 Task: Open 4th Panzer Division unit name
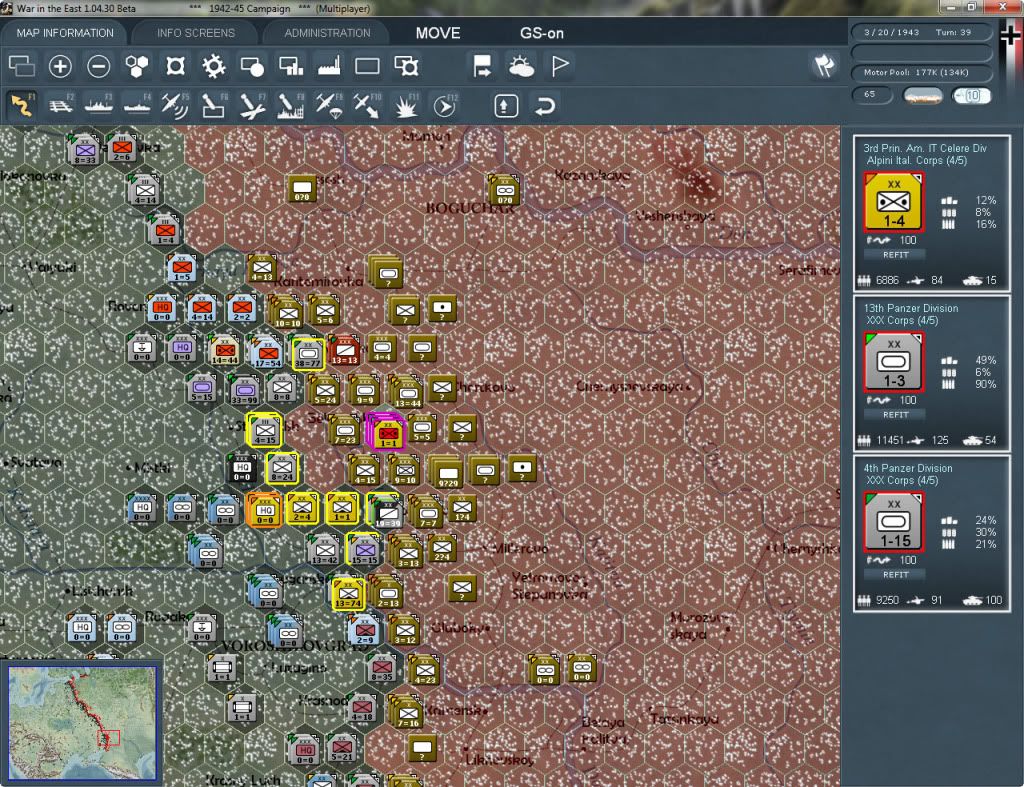908,468
